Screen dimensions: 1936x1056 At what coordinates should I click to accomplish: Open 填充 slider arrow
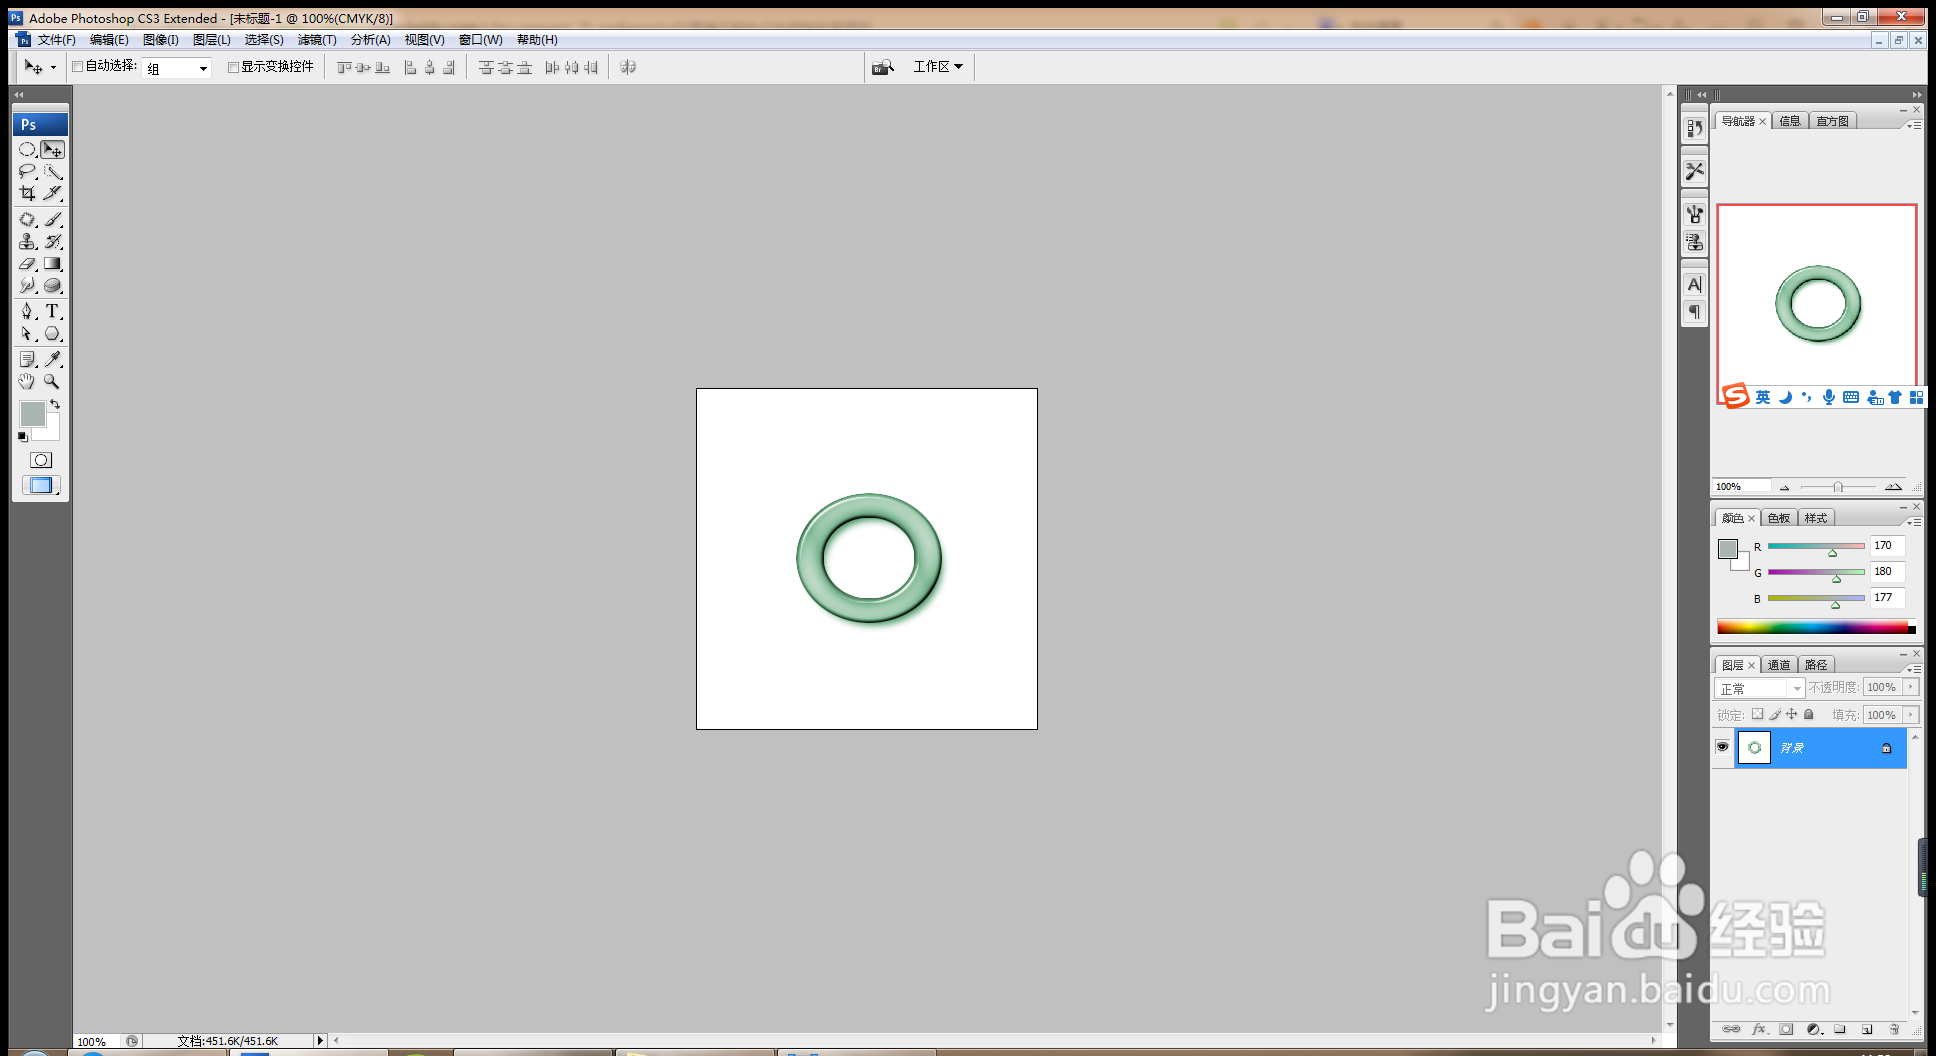point(1911,715)
